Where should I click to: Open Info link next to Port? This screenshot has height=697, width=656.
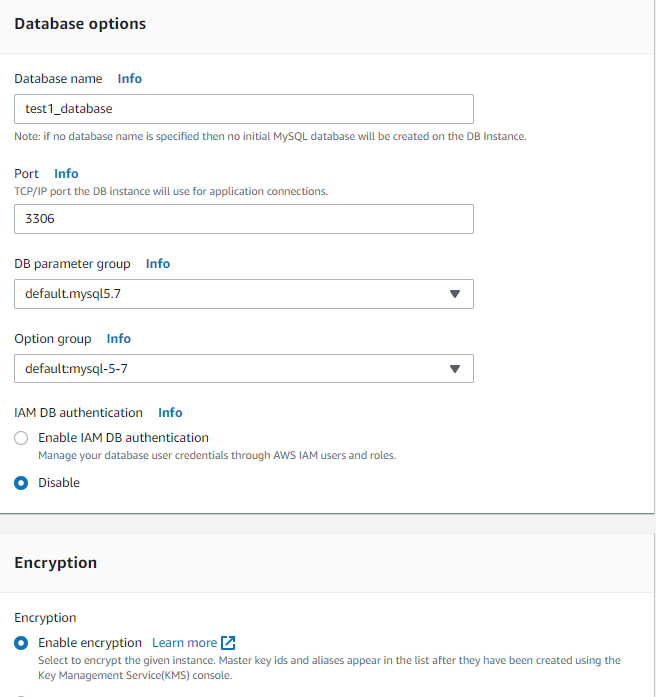[66, 174]
